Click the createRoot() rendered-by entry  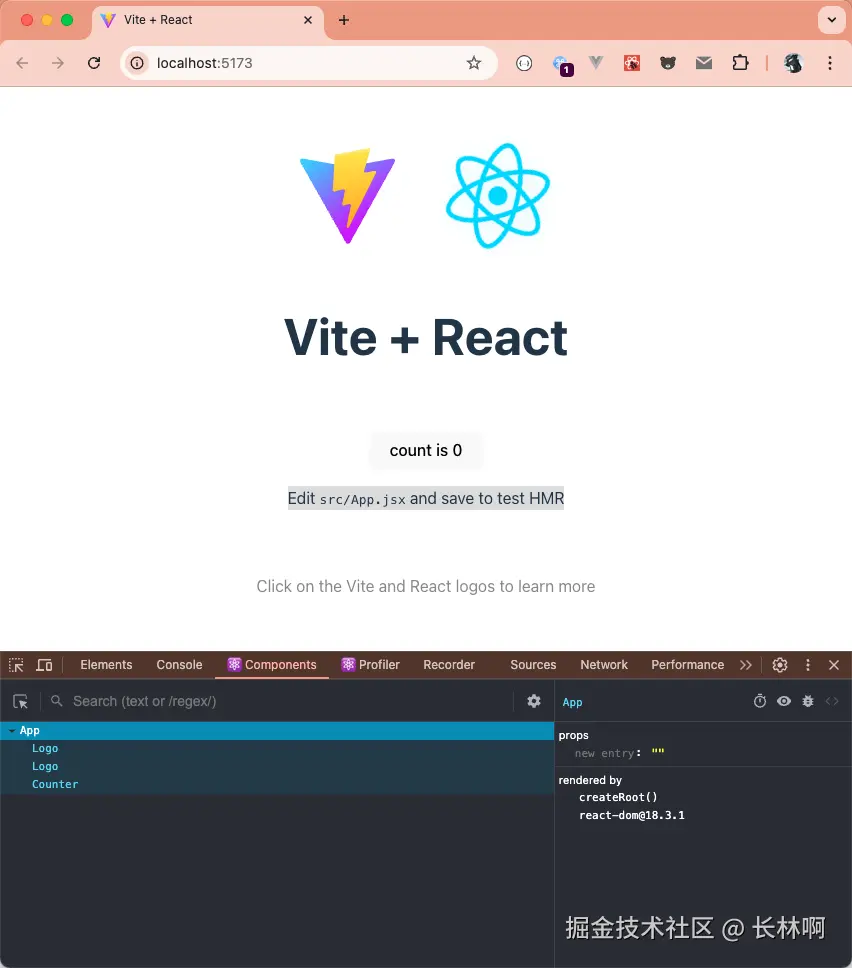pyautogui.click(x=619, y=797)
